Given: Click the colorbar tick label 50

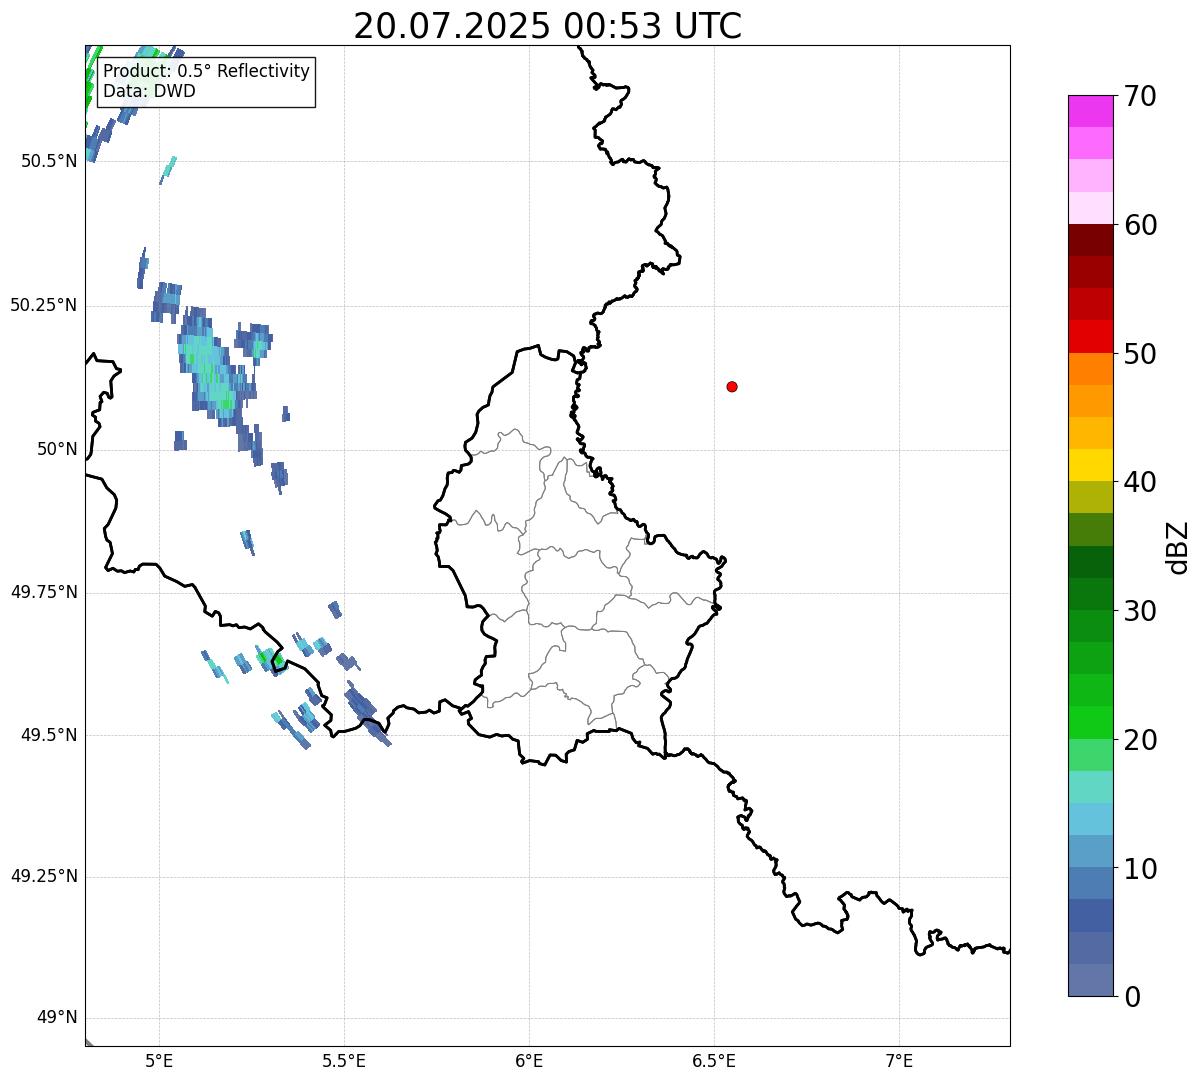Looking at the screenshot, I should click(x=1140, y=354).
